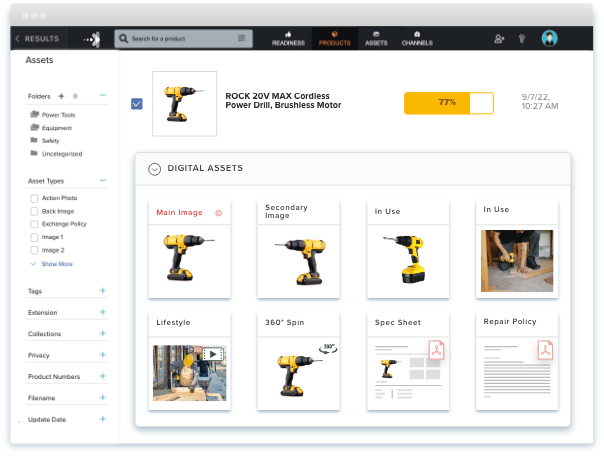Expand the Product Numbers filter

(x=102, y=376)
